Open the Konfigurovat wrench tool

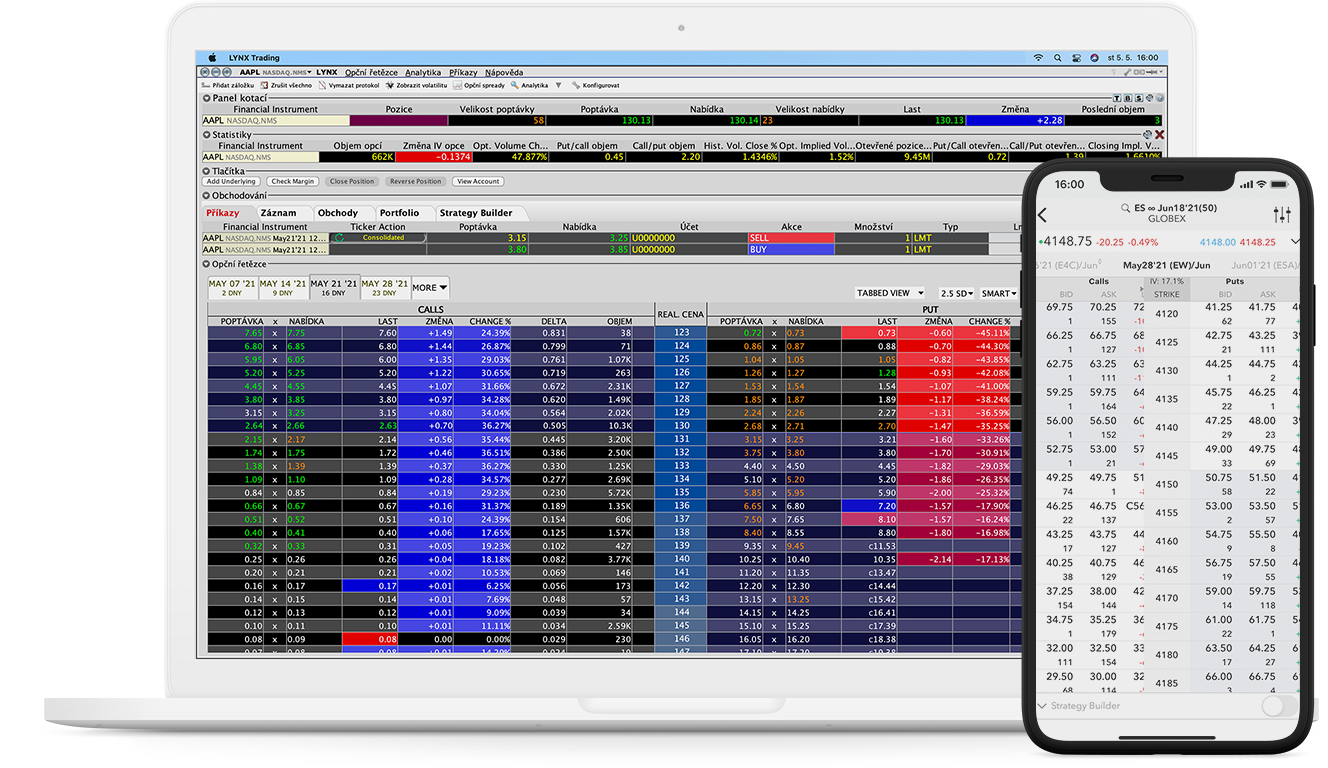pos(577,86)
